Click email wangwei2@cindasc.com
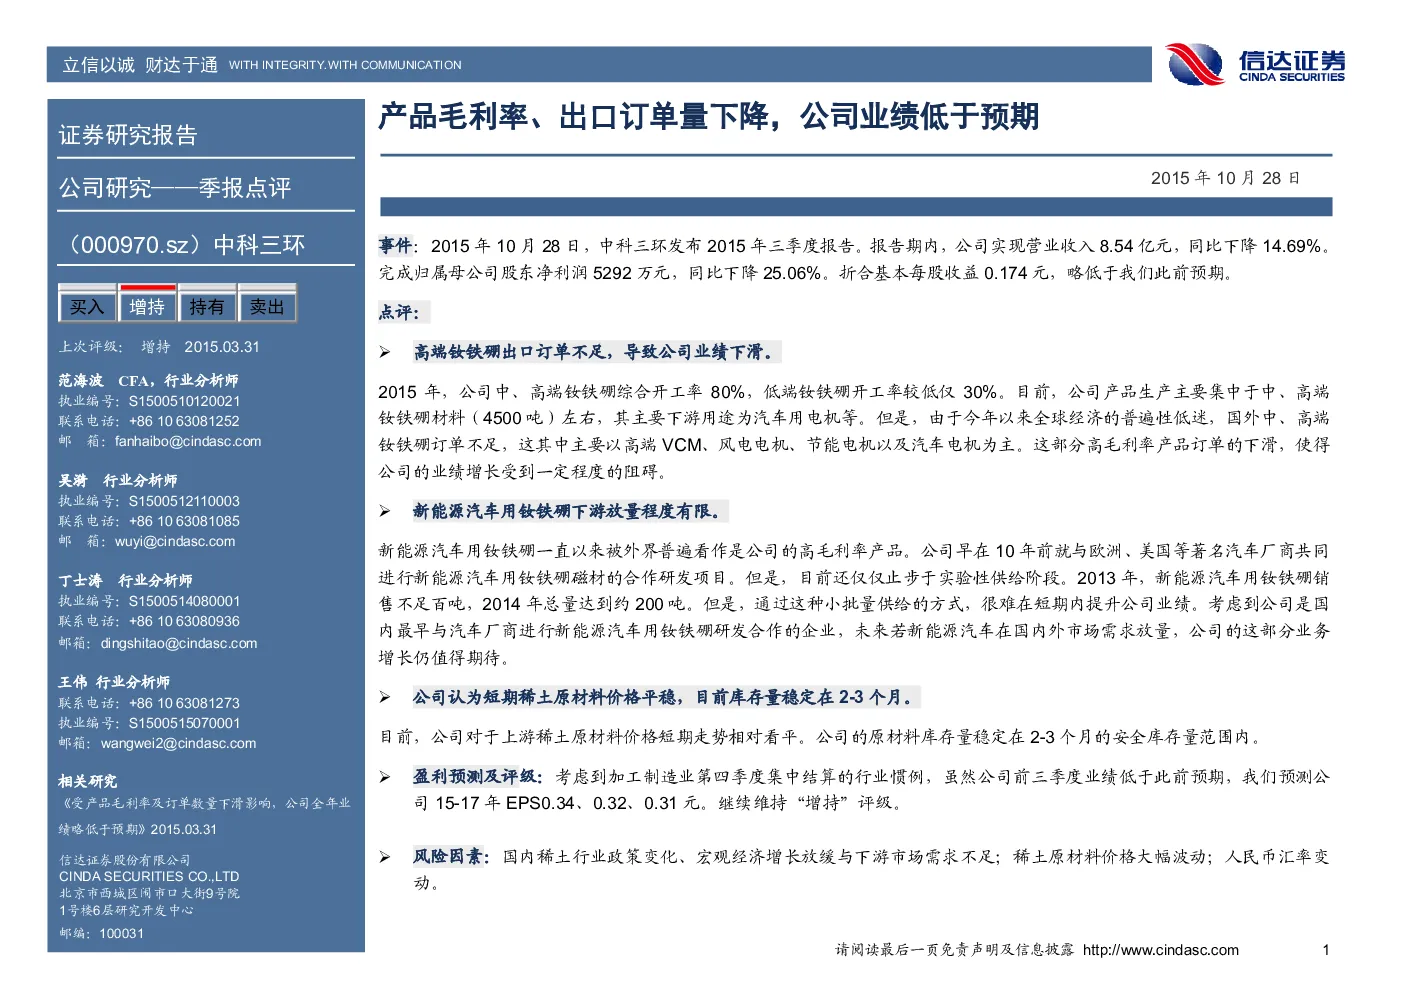Viewport: 1403px width, 992px height. pos(178,743)
